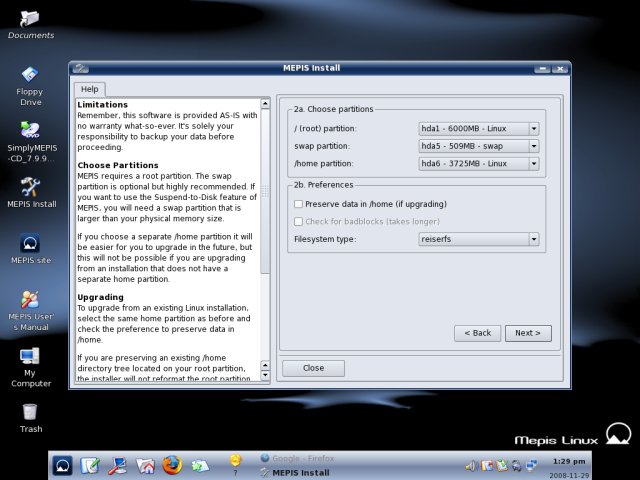Open the Filesystem type dropdown
This screenshot has width=640, height=480.
click(479, 239)
